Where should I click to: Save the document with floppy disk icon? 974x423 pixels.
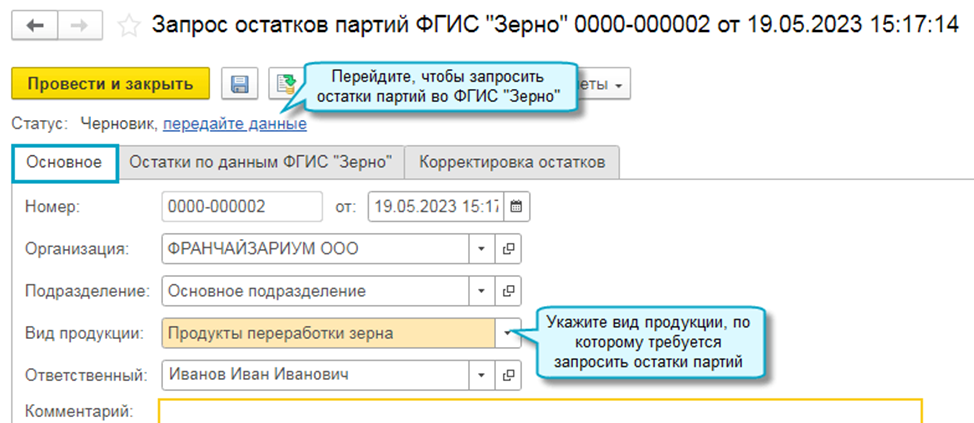coord(240,84)
